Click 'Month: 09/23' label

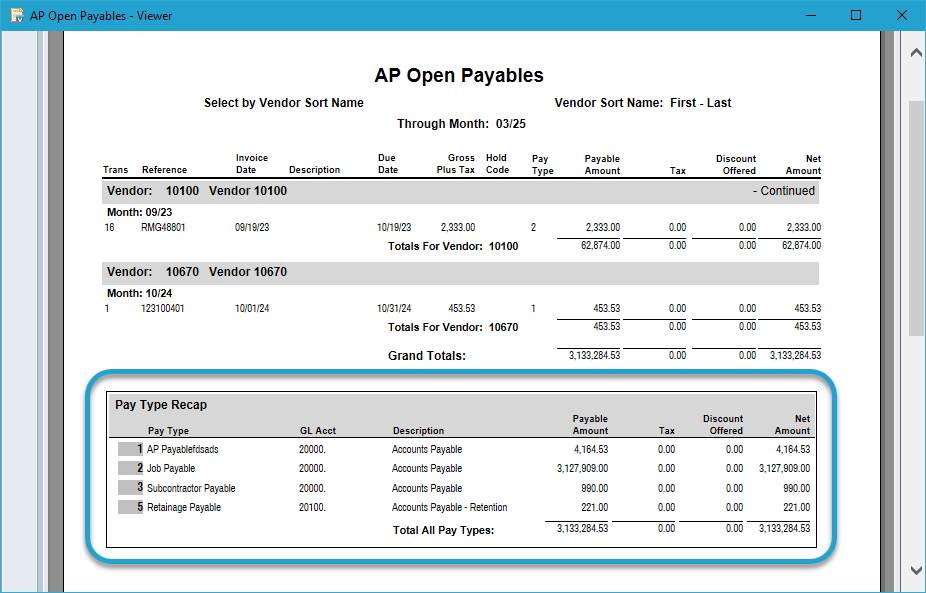pos(139,212)
